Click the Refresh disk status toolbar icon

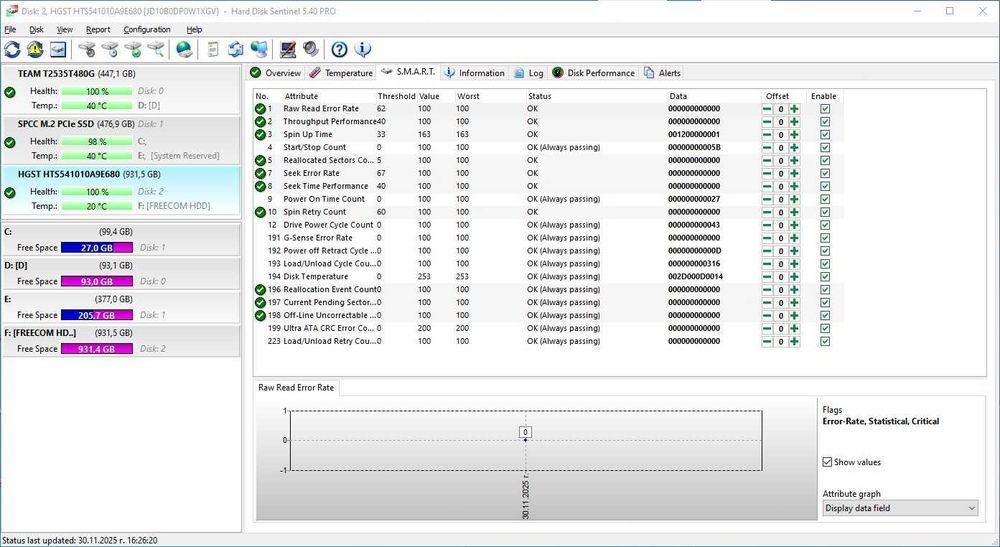click(12, 49)
